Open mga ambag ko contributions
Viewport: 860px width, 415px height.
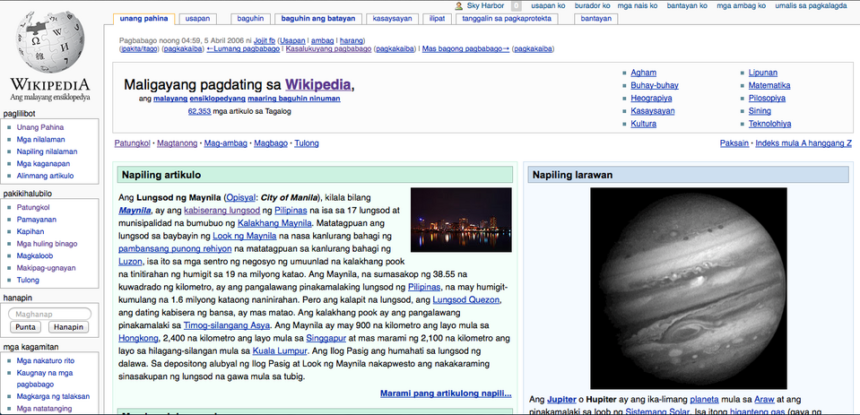coord(741,5)
